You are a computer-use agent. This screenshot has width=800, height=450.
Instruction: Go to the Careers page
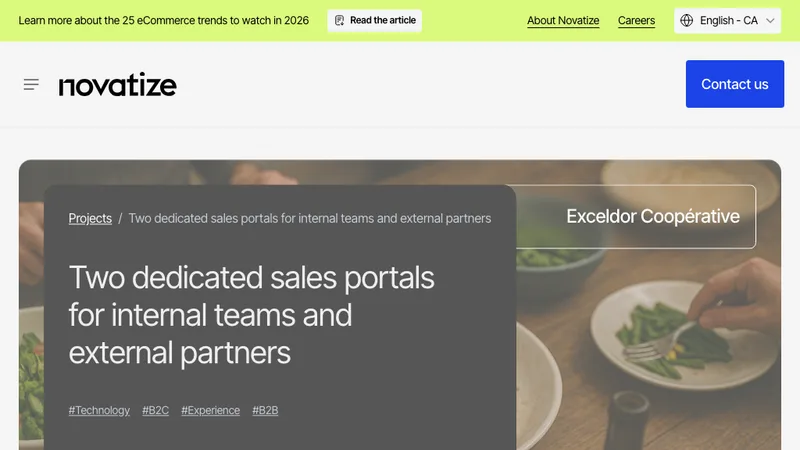(x=636, y=20)
